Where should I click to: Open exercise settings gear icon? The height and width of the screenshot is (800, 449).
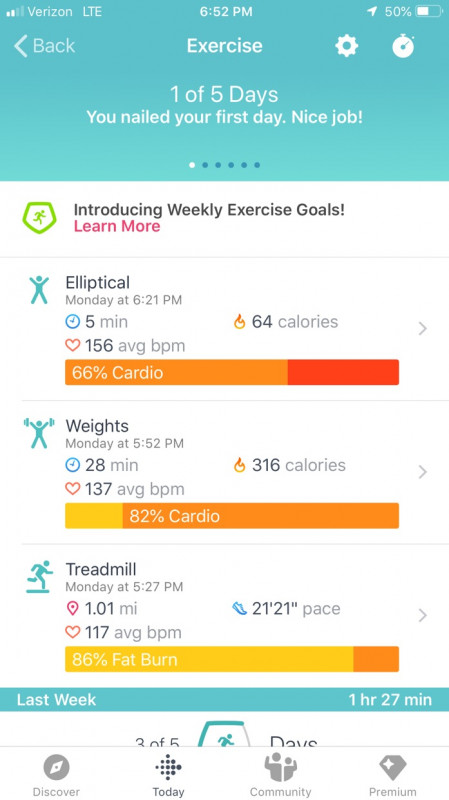346,46
